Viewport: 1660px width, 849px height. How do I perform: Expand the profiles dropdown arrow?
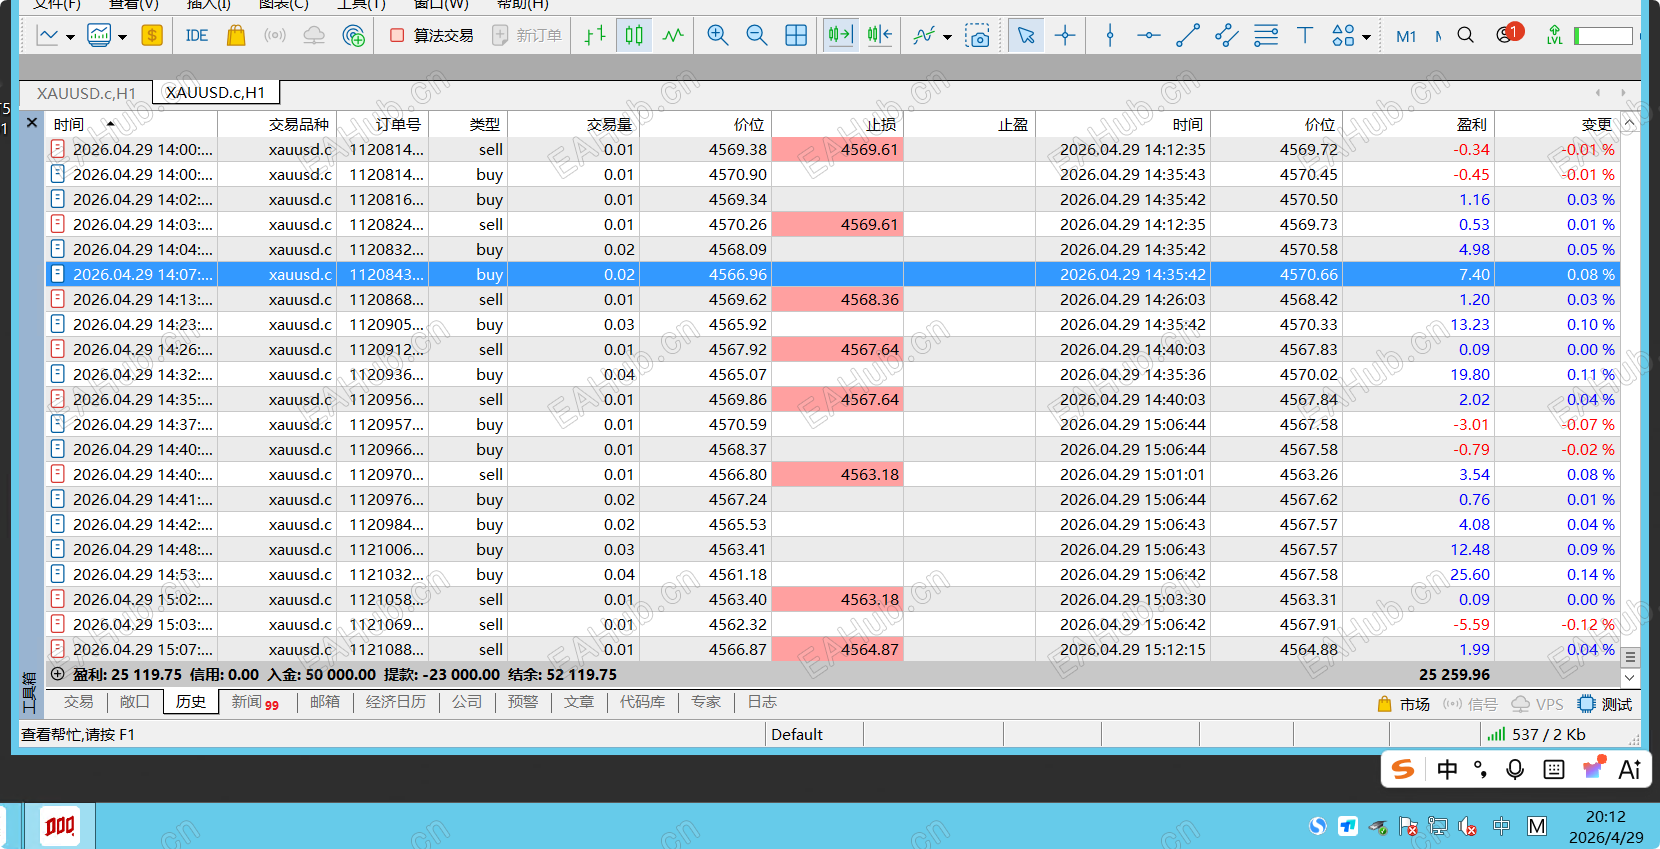pyautogui.click(x=122, y=37)
